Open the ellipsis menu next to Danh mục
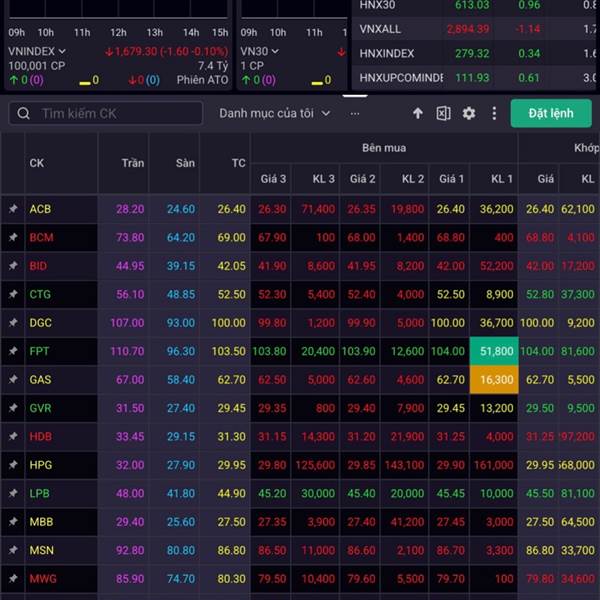600x600 pixels. pyautogui.click(x=355, y=114)
